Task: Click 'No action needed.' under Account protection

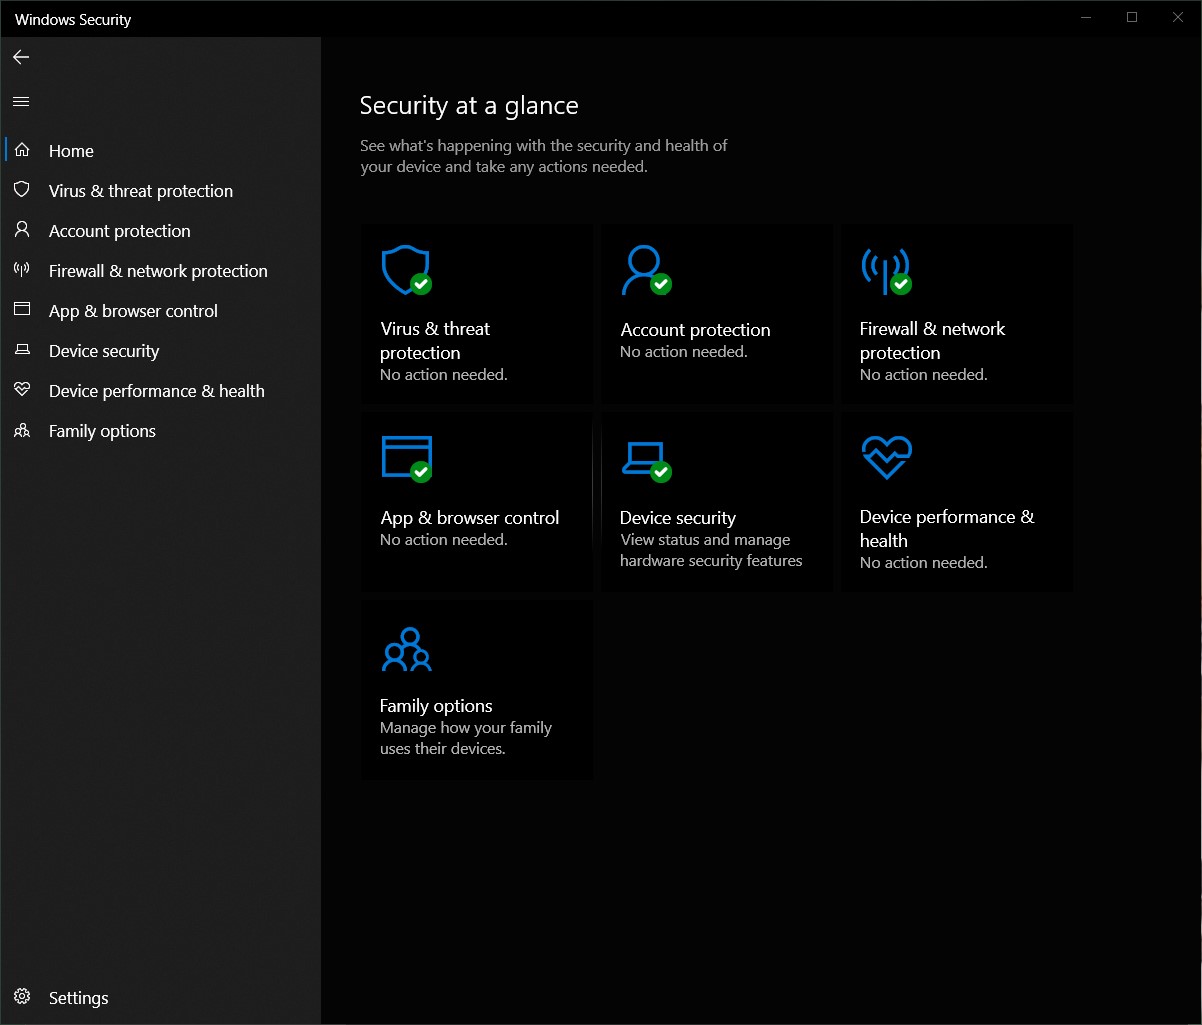Action: coord(684,352)
